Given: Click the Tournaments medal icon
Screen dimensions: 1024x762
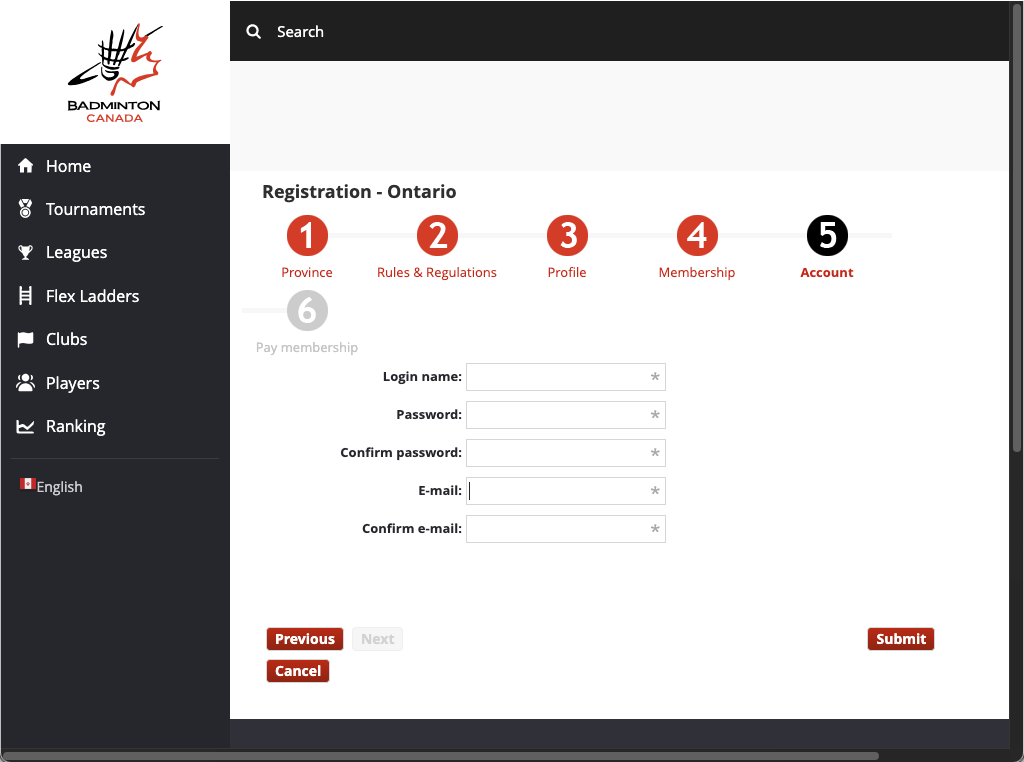Looking at the screenshot, I should tap(25, 209).
